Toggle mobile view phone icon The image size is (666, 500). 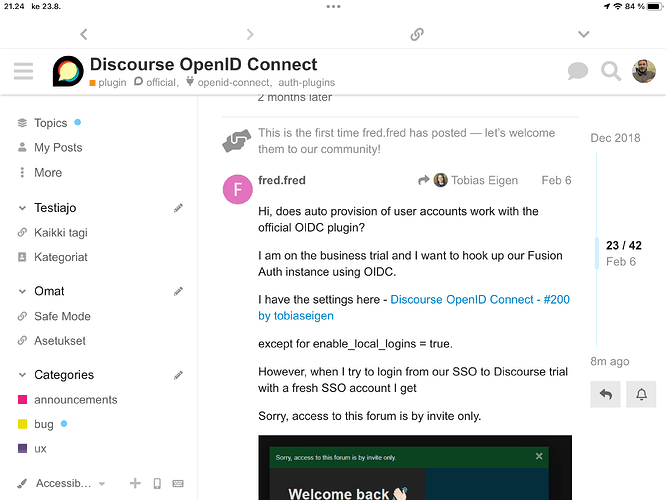click(x=157, y=483)
